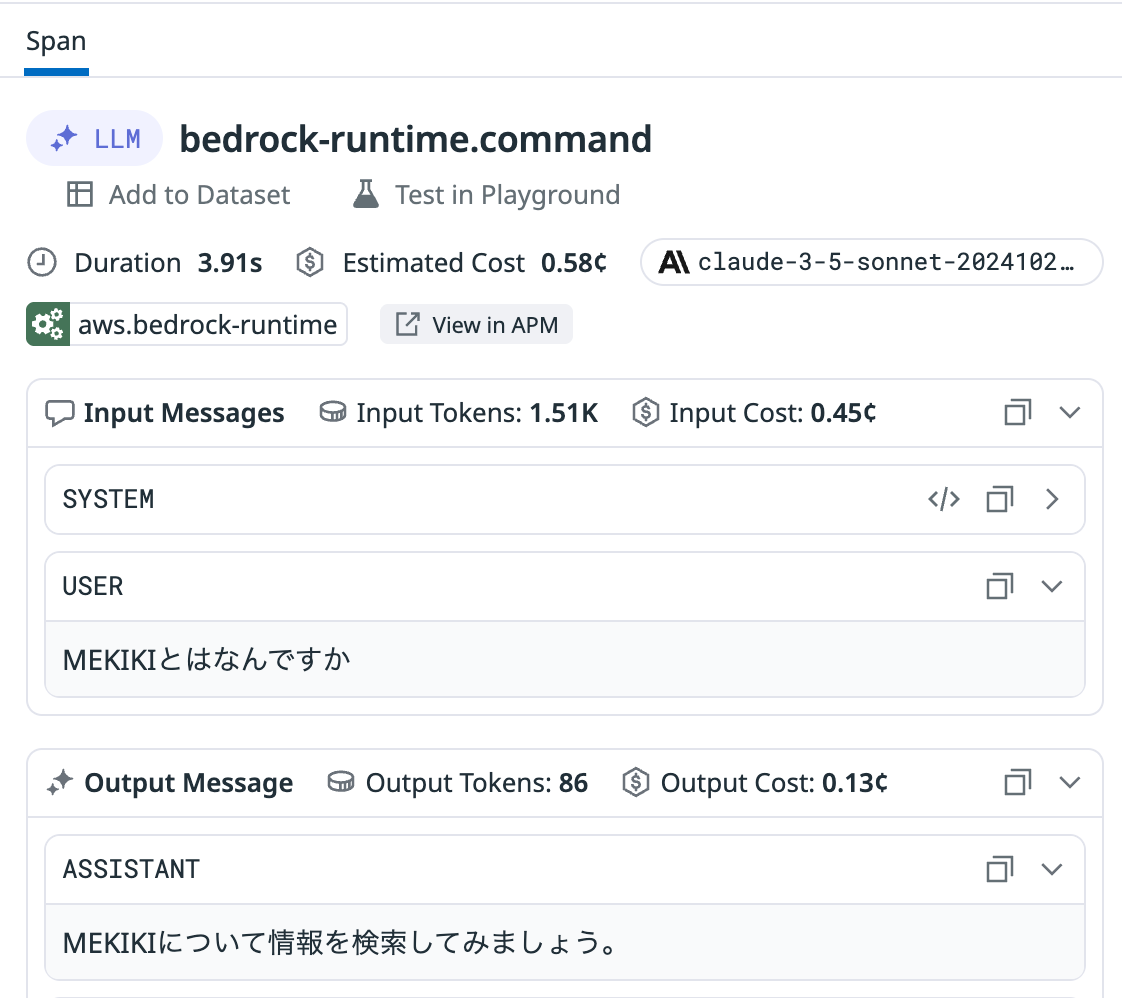Click the aws.bedrock-runtime service tag
Image resolution: width=1122 pixels, height=998 pixels.
[x=187, y=324]
